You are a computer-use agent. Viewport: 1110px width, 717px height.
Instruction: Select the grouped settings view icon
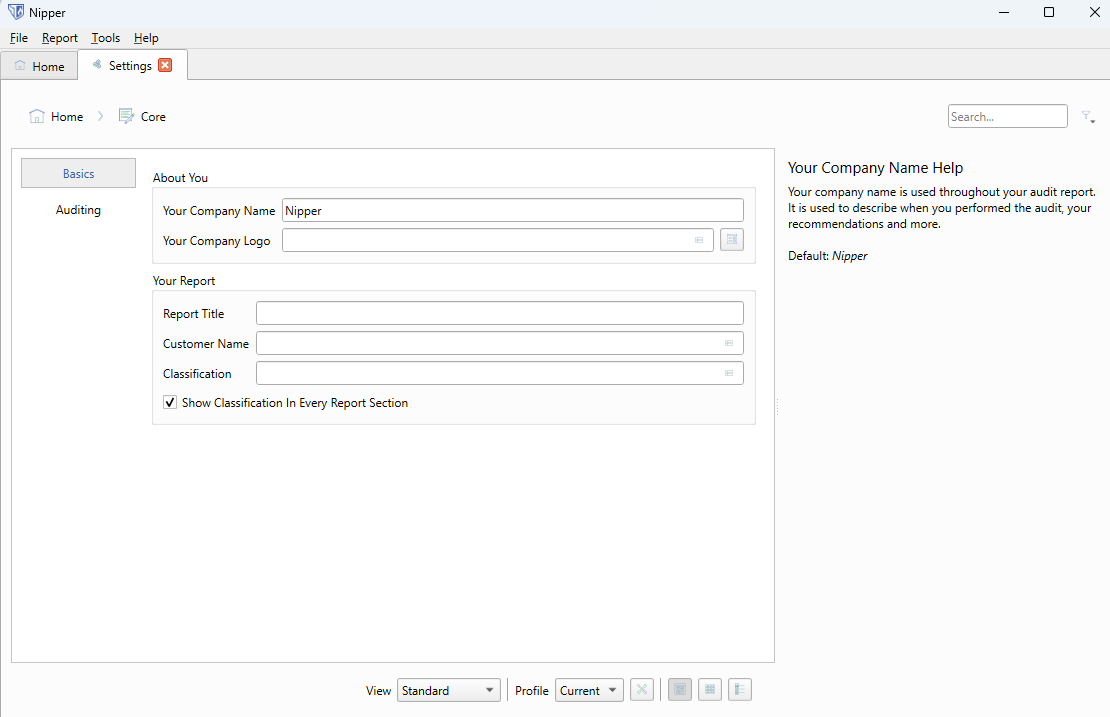coord(679,689)
